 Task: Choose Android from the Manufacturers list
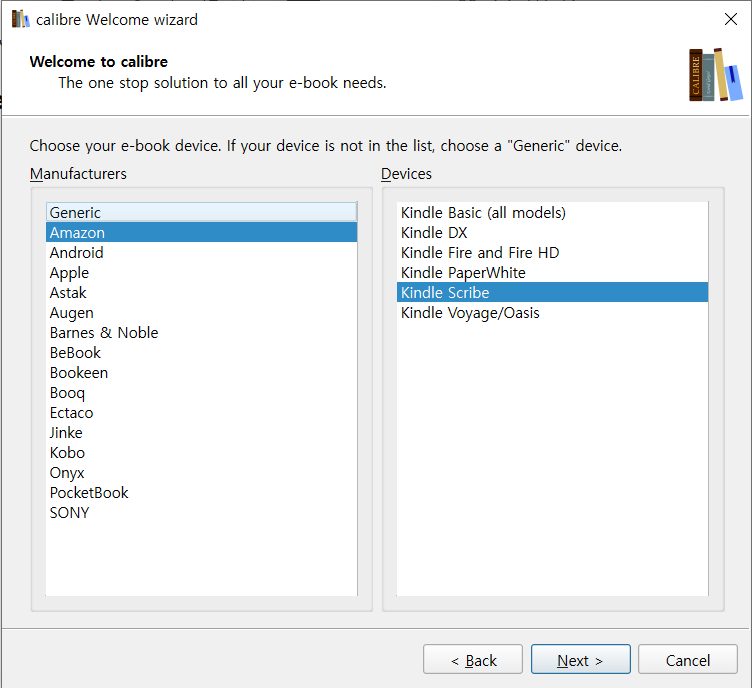(201, 252)
